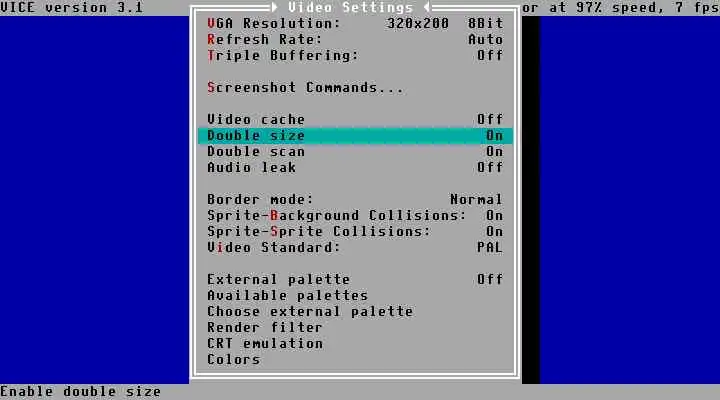Open Colors settings submenu
This screenshot has width=720, height=400.
[355, 360]
